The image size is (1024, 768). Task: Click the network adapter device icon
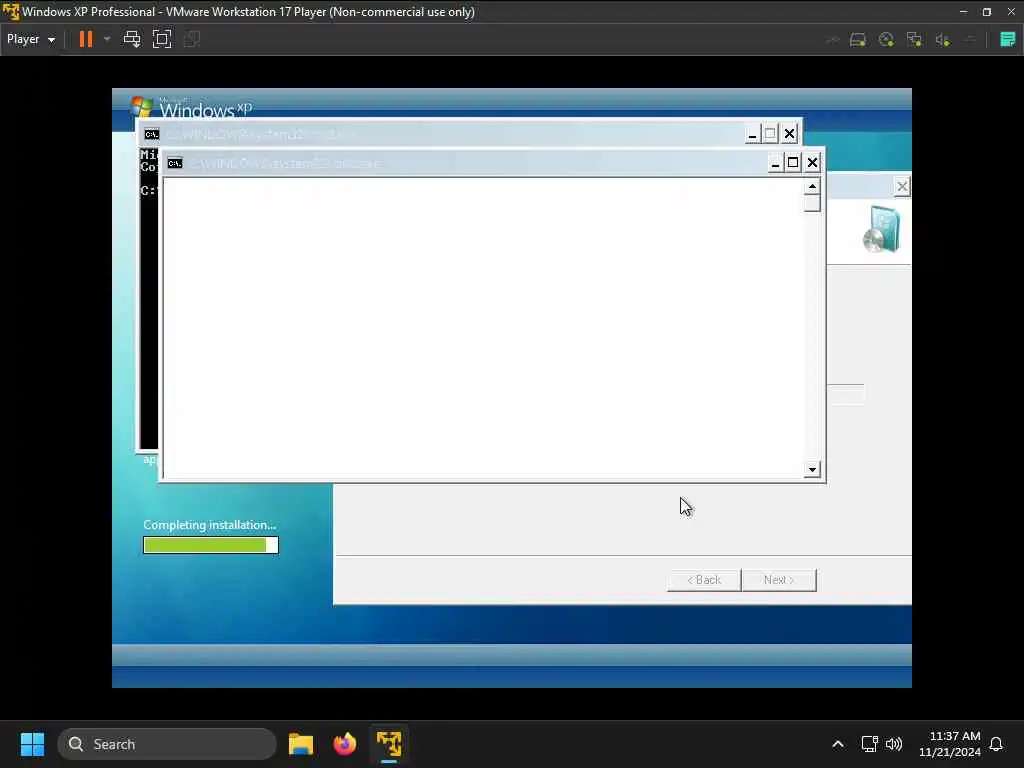click(x=914, y=40)
